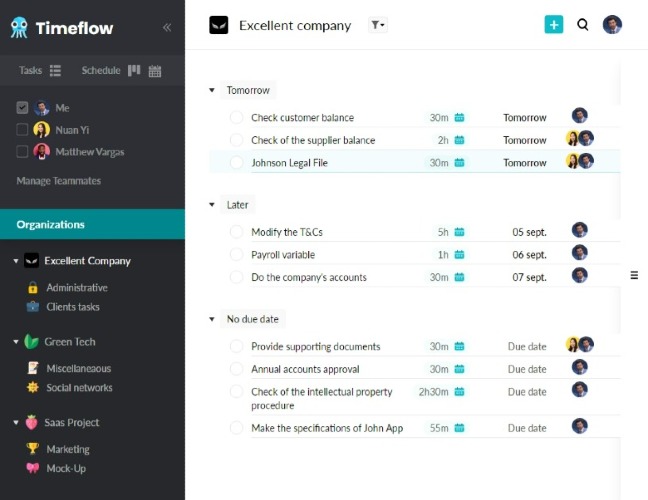Collapse the Excellent Company tree arrow
648x500 pixels.
tap(16, 261)
